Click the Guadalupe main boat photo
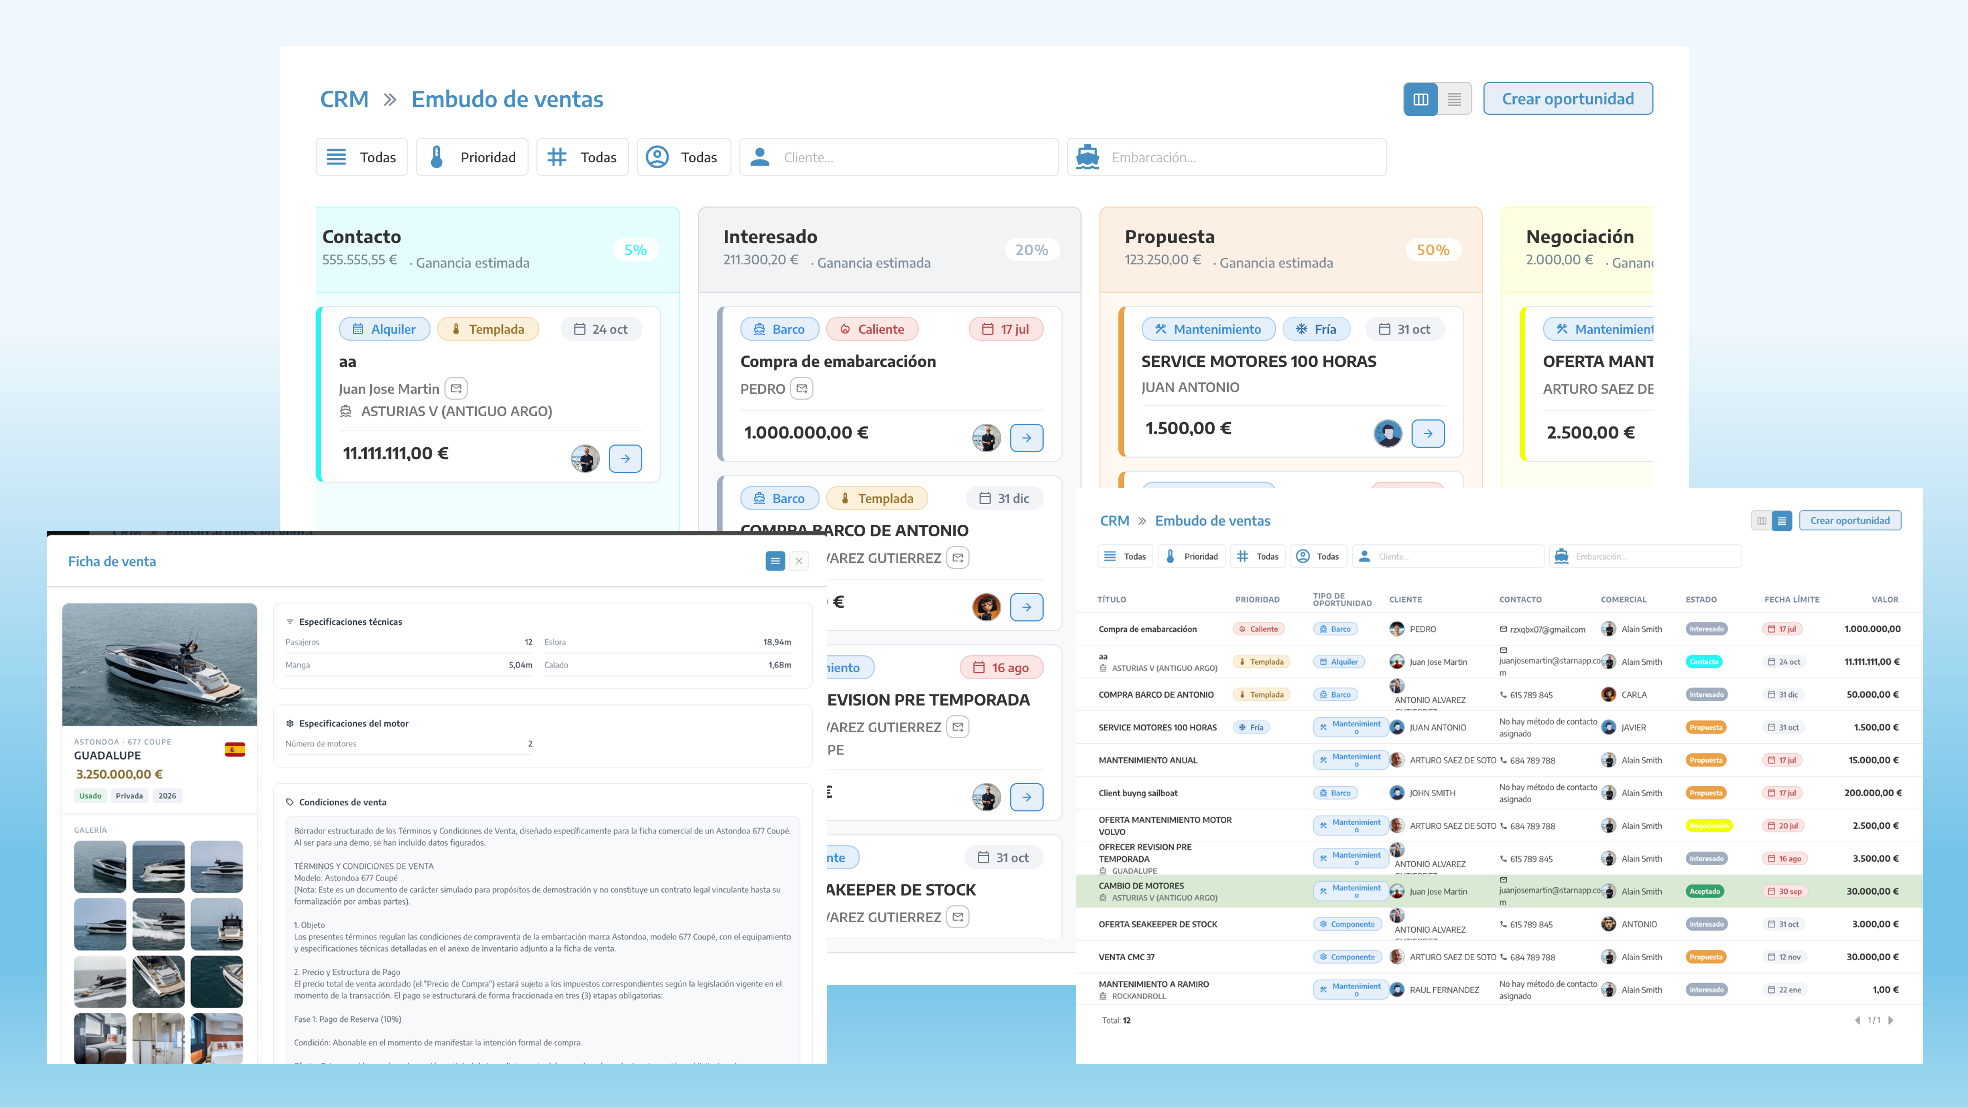Viewport: 1968px width, 1107px height. pos(160,664)
